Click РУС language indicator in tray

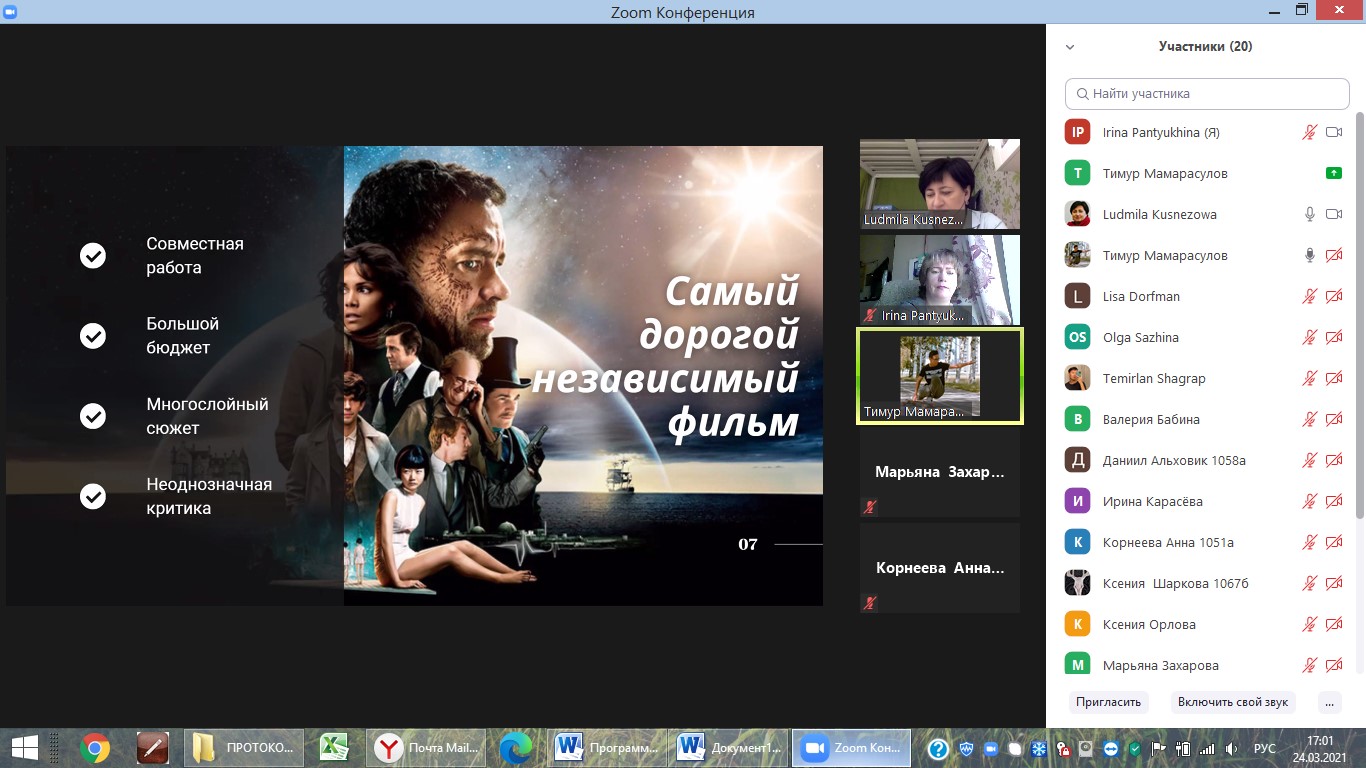tap(1265, 749)
